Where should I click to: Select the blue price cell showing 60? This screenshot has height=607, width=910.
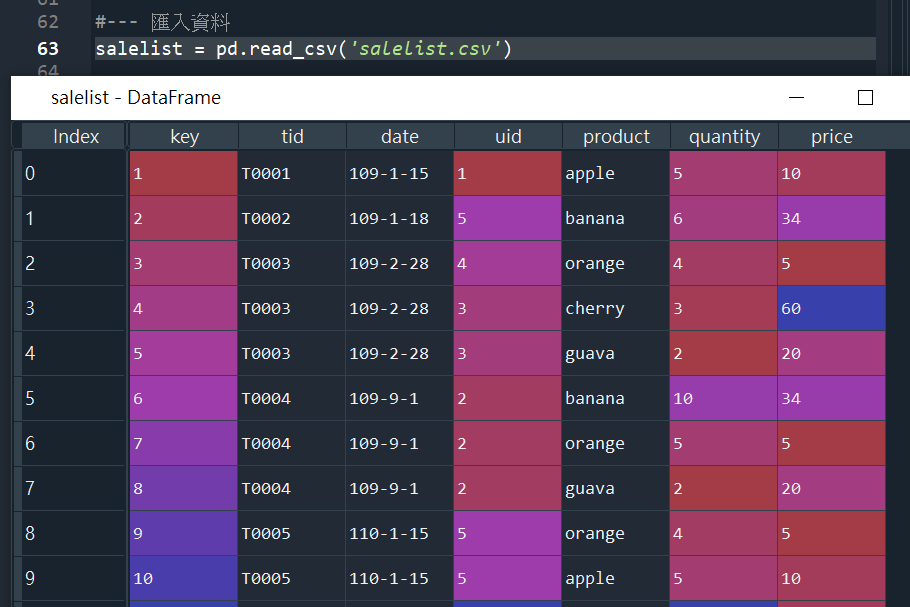(831, 308)
